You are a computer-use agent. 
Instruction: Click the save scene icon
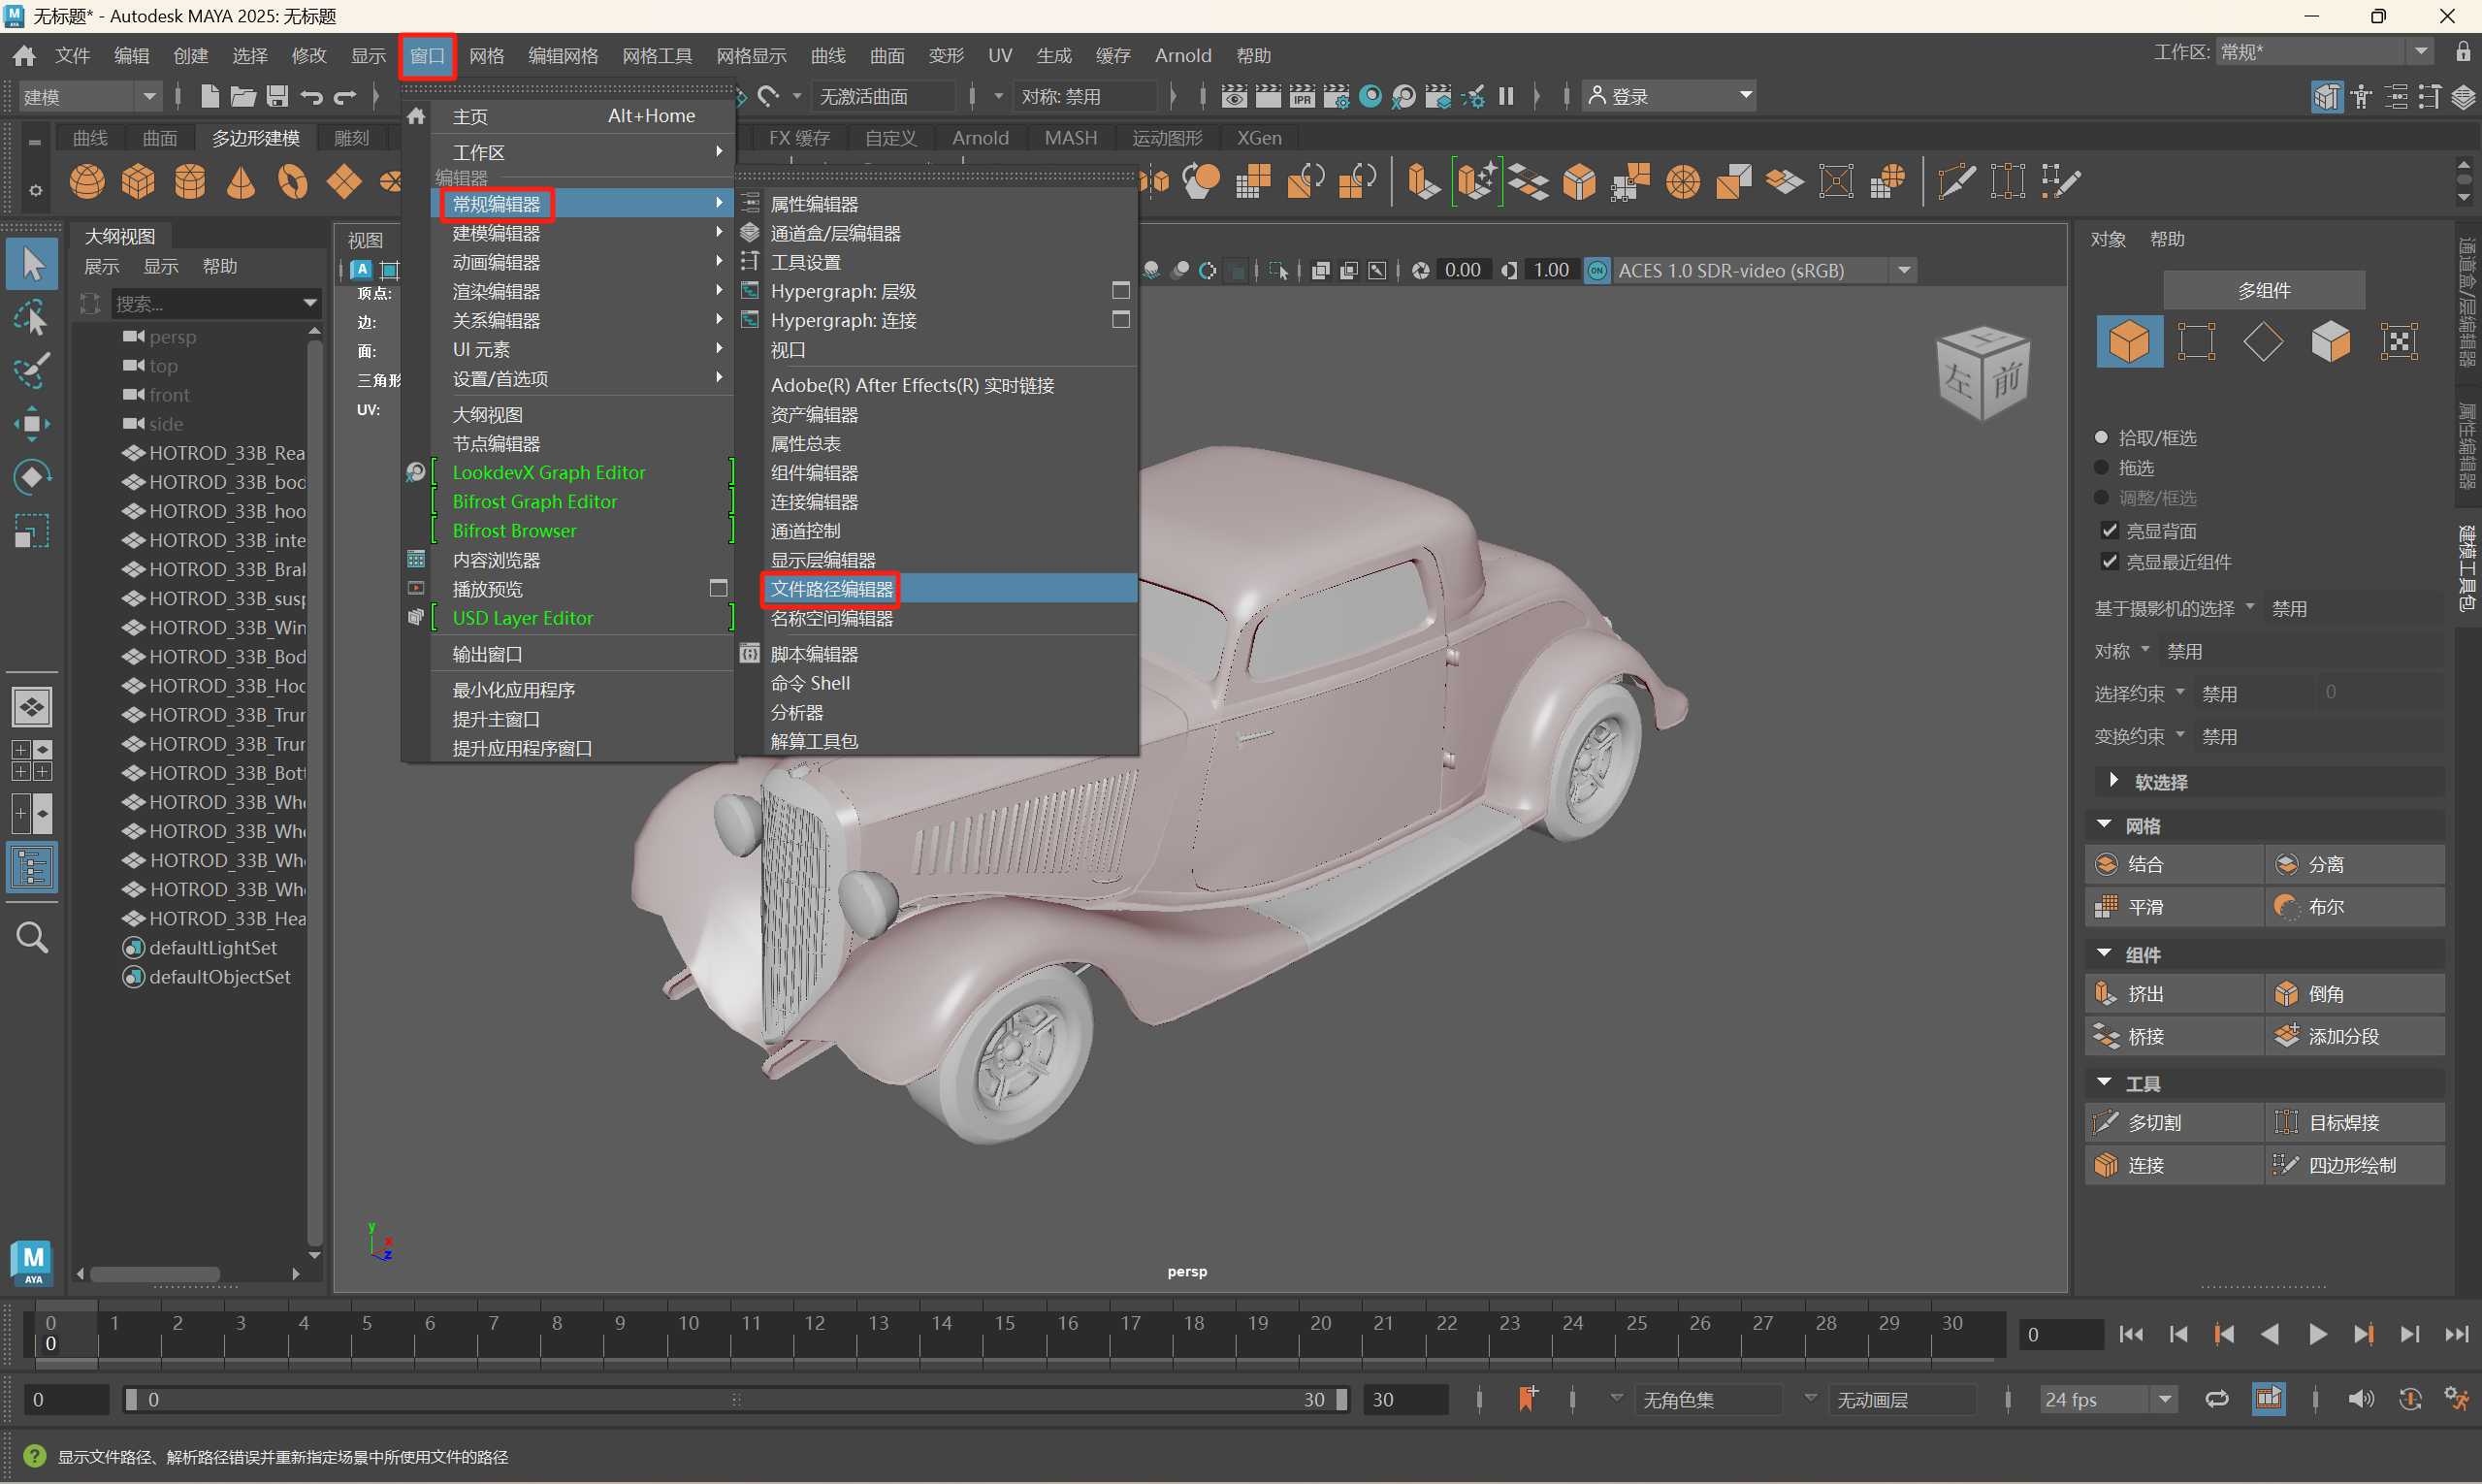[277, 96]
